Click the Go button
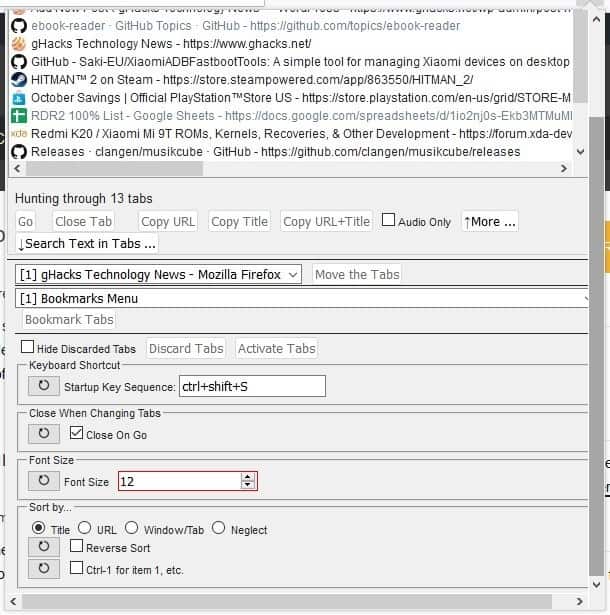Screen dimensions: 610x615 pos(25,222)
